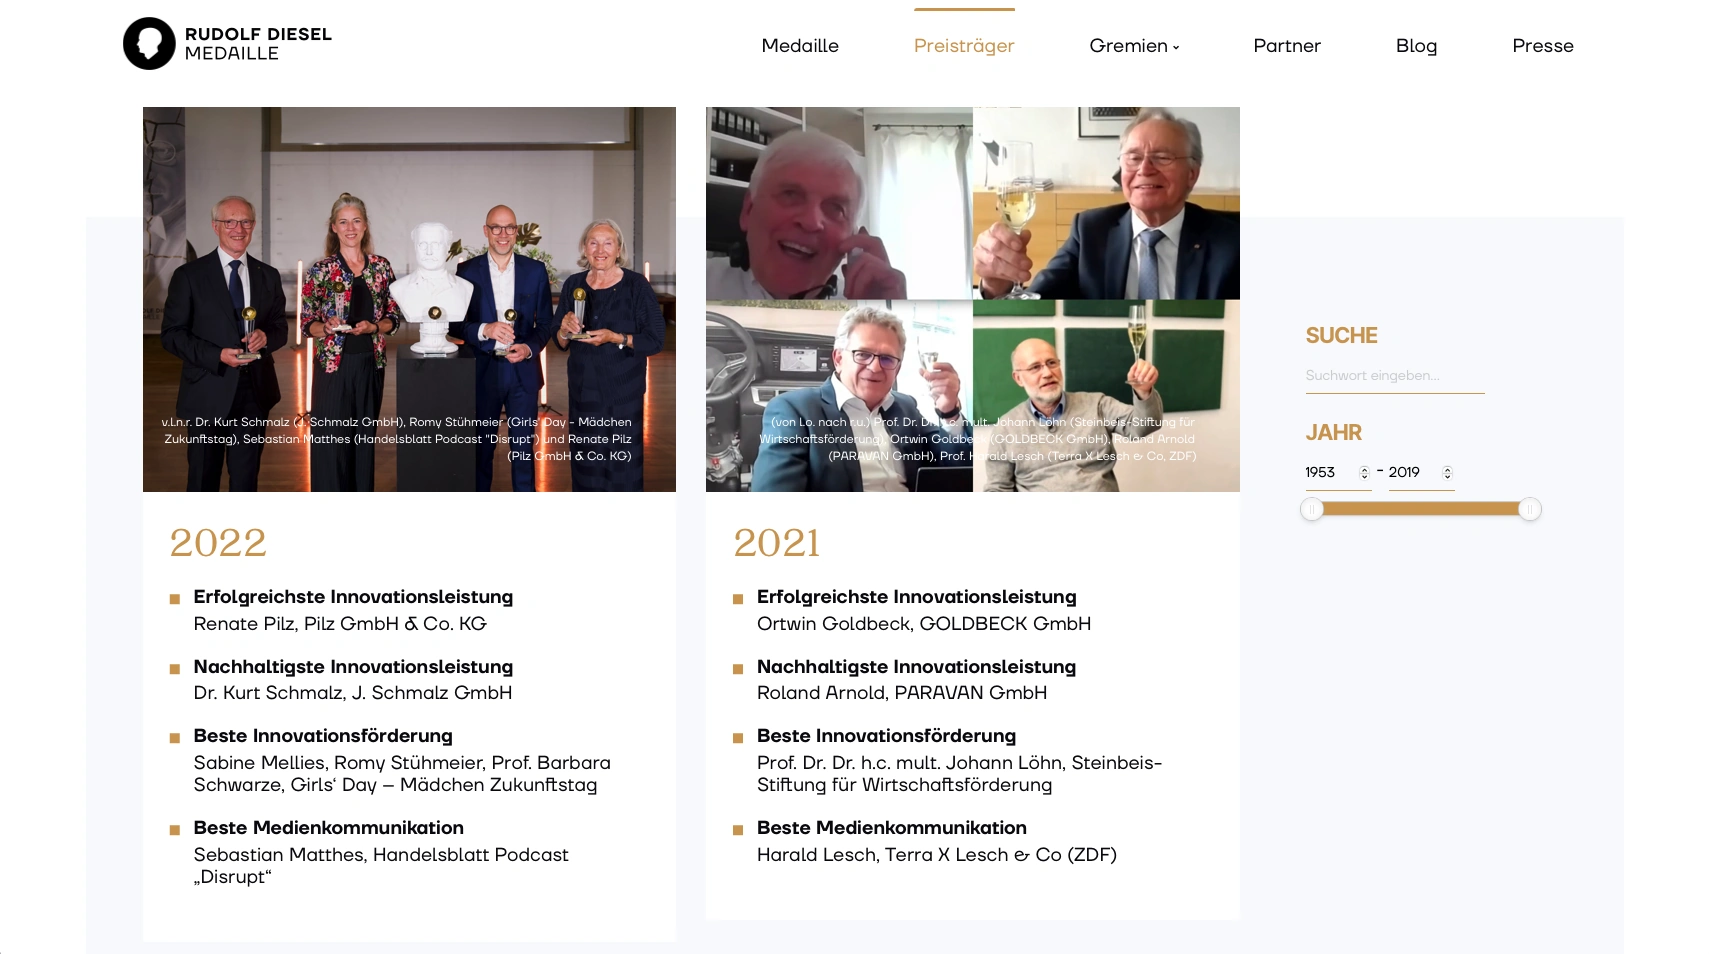The image size is (1709, 954).
Task: Click the gold bullet beside Renate Pilz entry
Action: coord(175,599)
